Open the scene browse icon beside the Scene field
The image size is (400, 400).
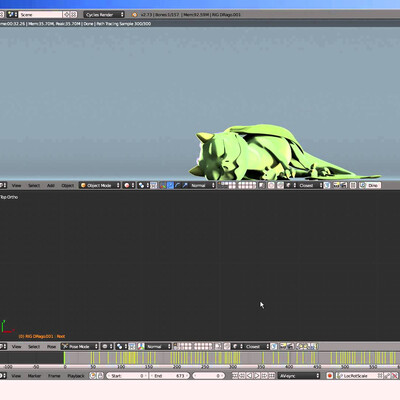12,14
